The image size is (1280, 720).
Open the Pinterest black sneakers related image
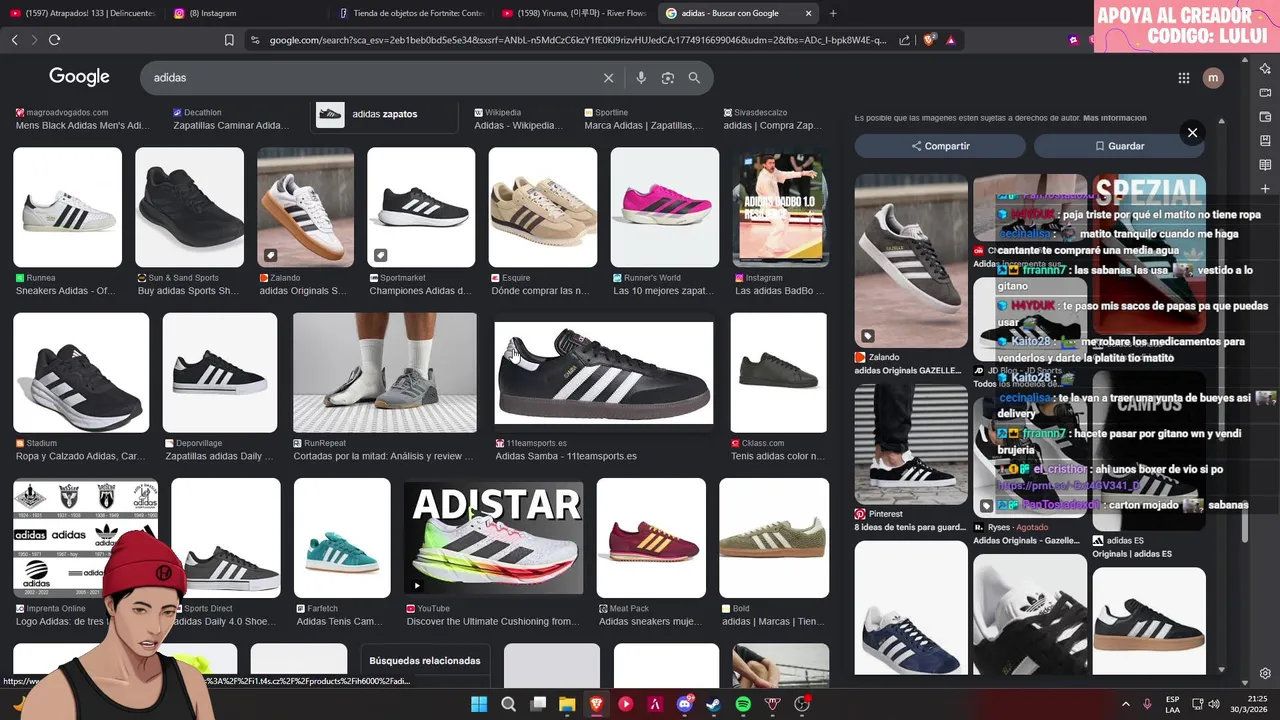(x=911, y=445)
